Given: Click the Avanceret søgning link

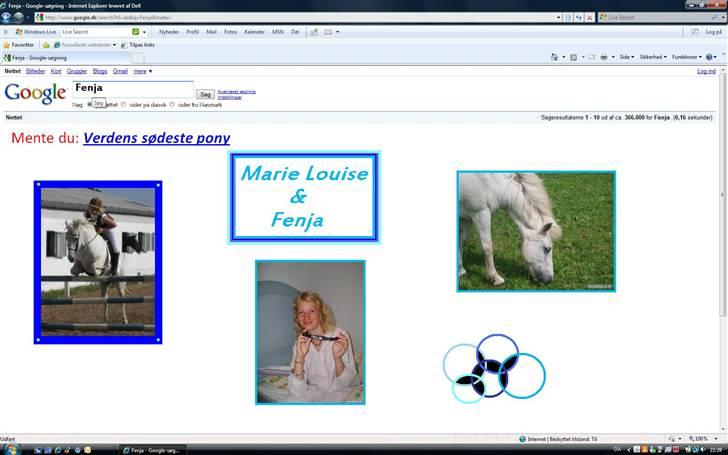Looking at the screenshot, I should click(x=236, y=92).
